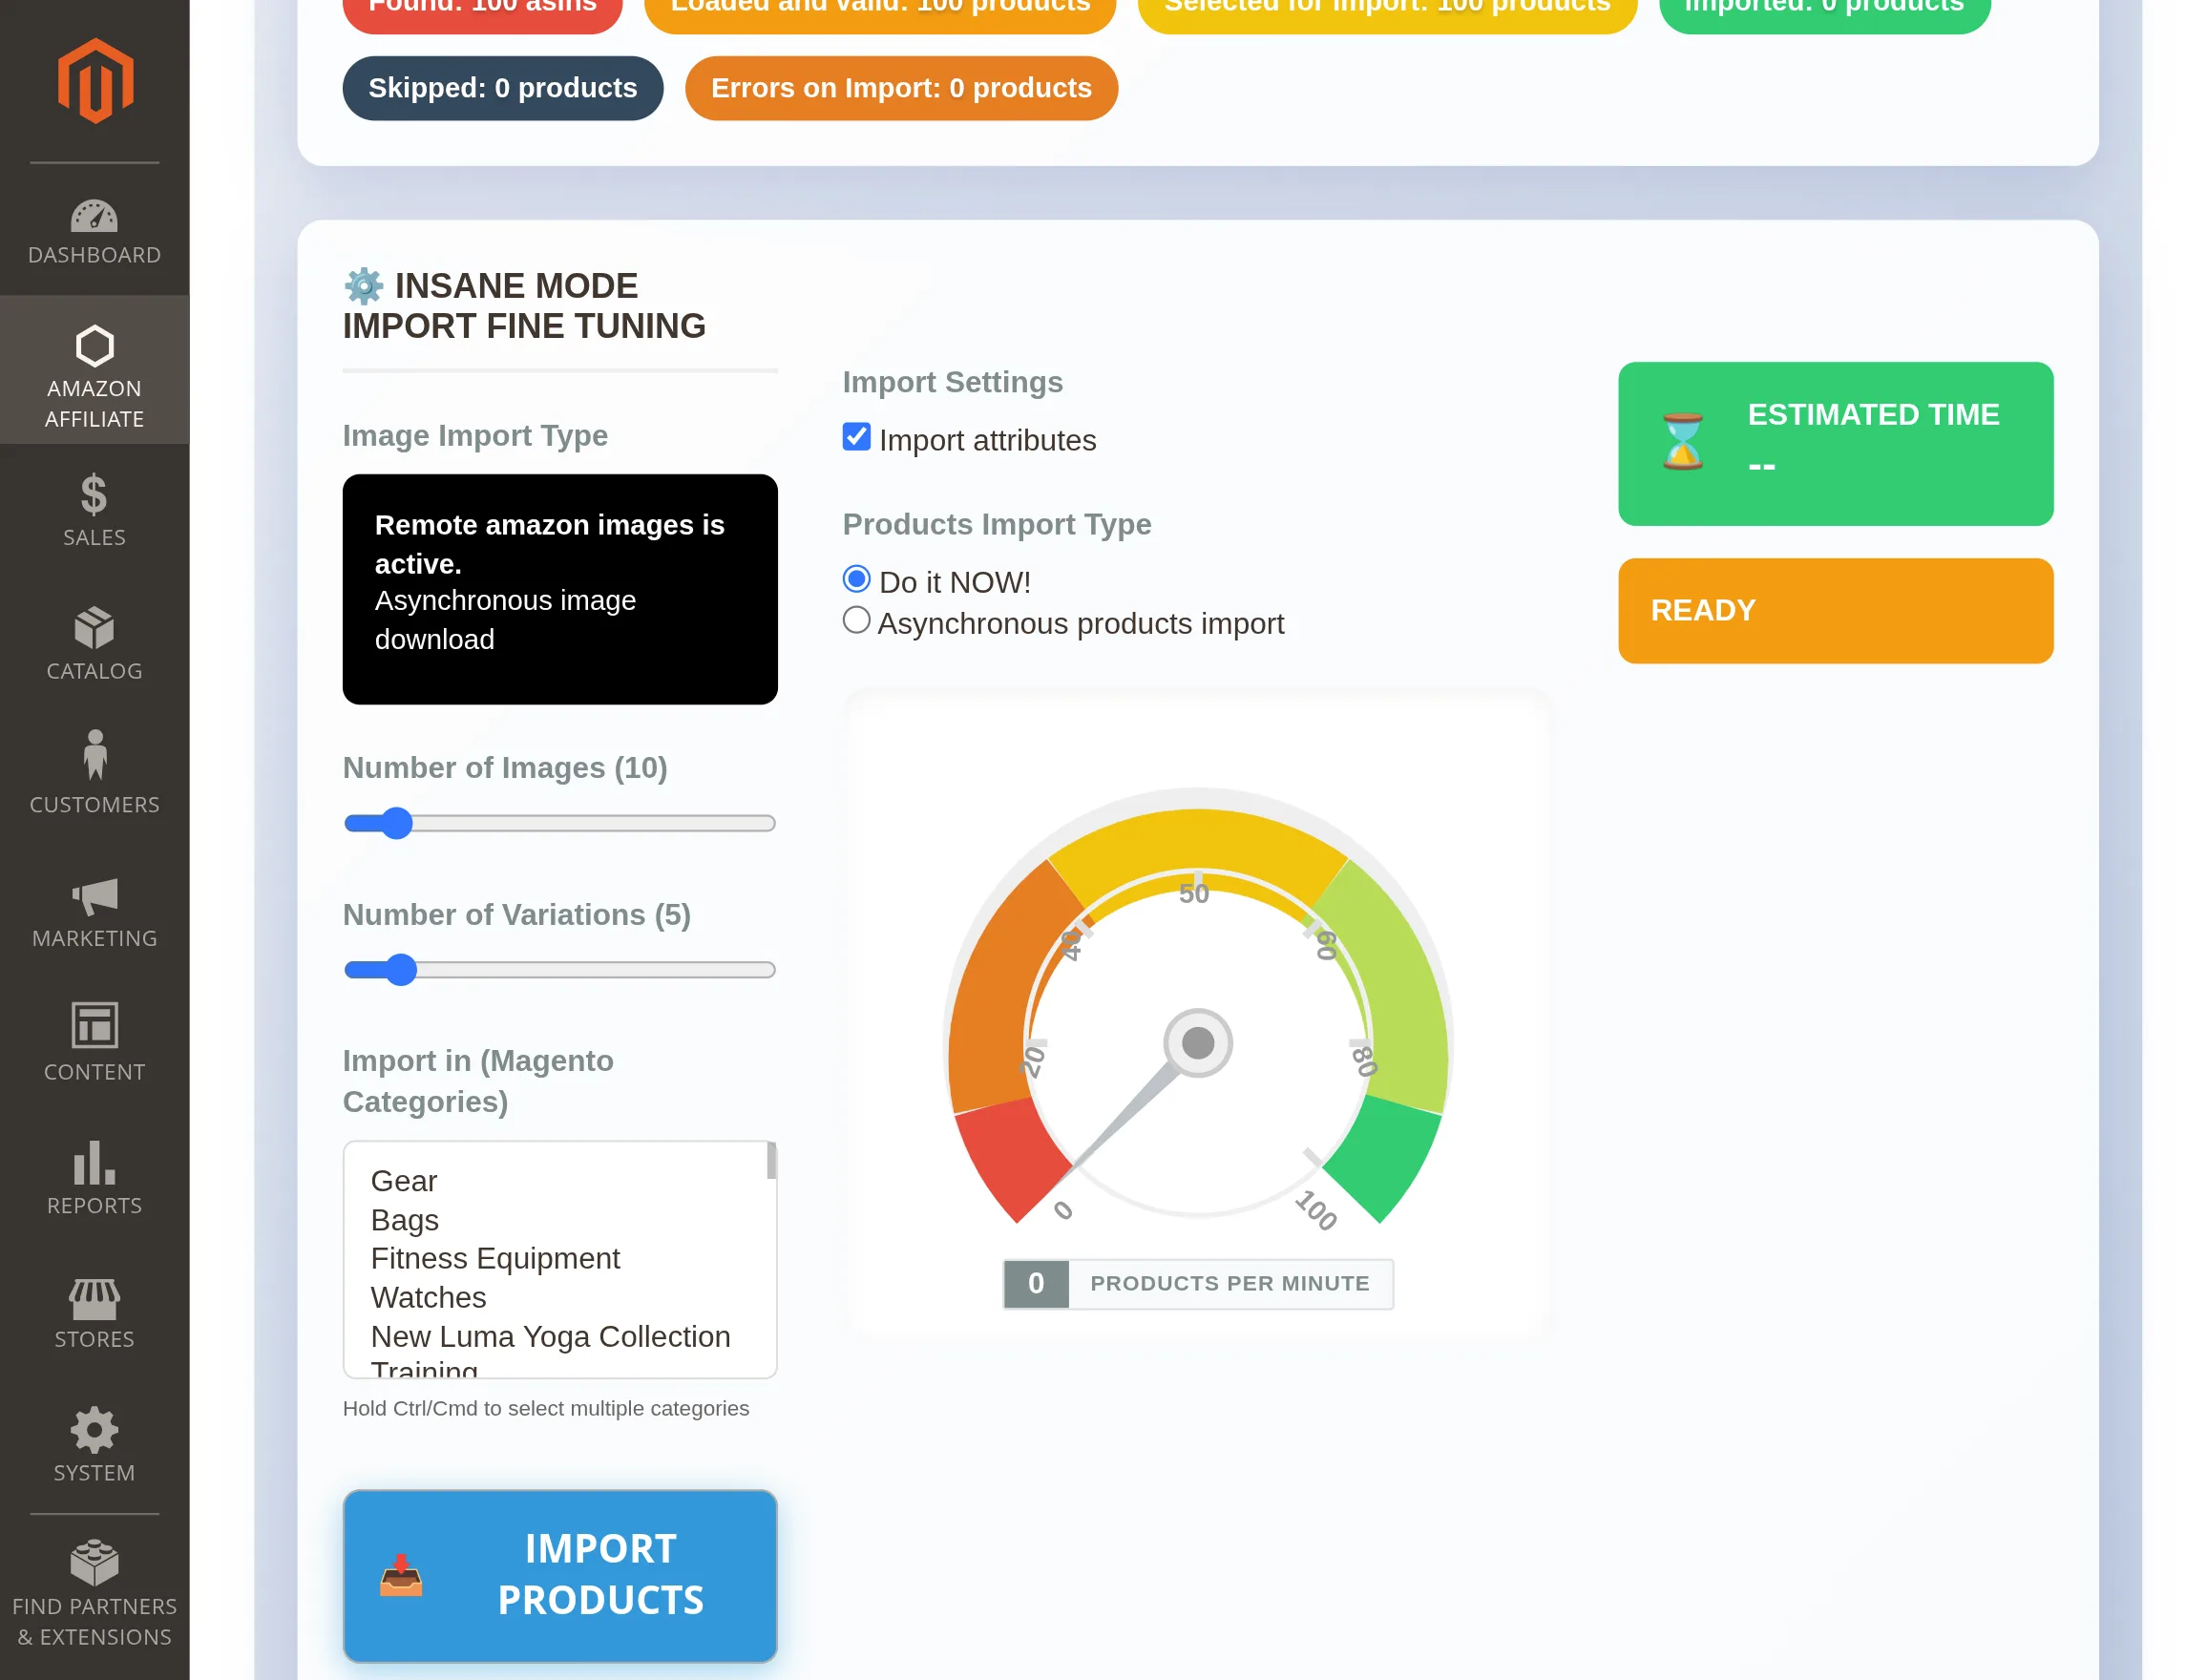The width and height of the screenshot is (2207, 1680).
Task: Click the Number of Images (10) label
Action: 505,768
